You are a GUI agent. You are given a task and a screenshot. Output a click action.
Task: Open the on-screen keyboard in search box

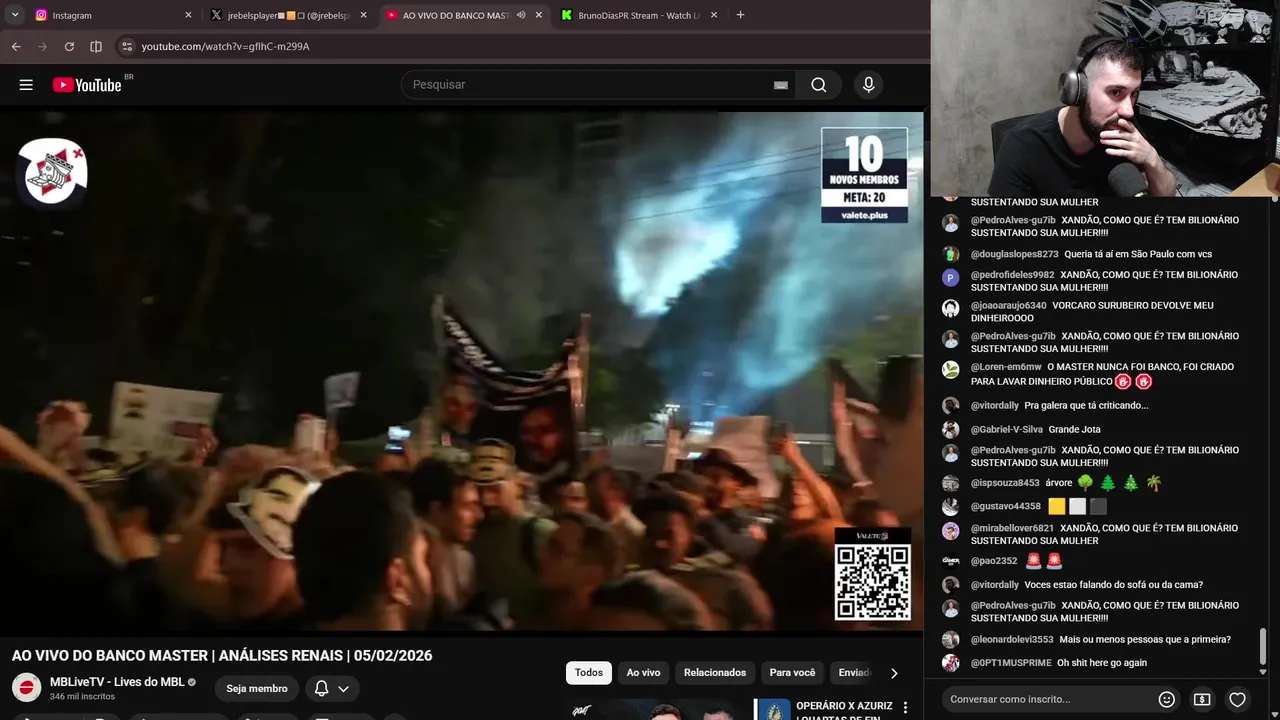tap(781, 85)
